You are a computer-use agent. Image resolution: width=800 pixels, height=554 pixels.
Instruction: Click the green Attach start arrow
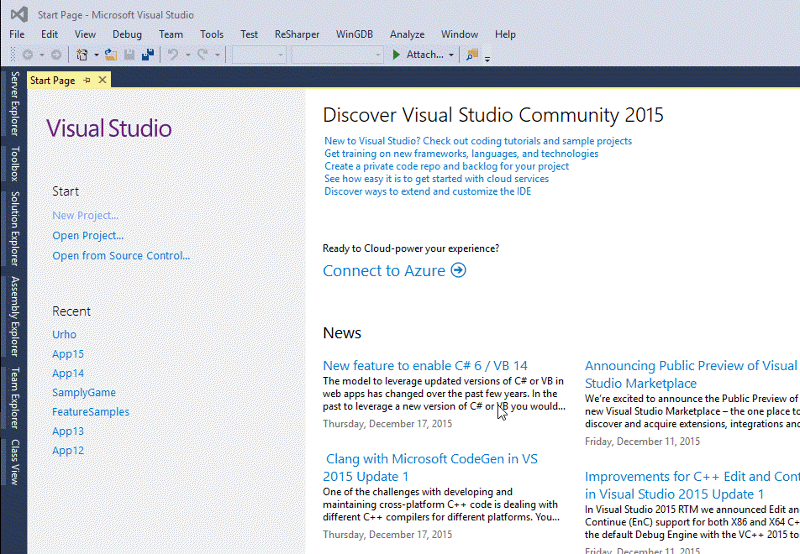(397, 55)
